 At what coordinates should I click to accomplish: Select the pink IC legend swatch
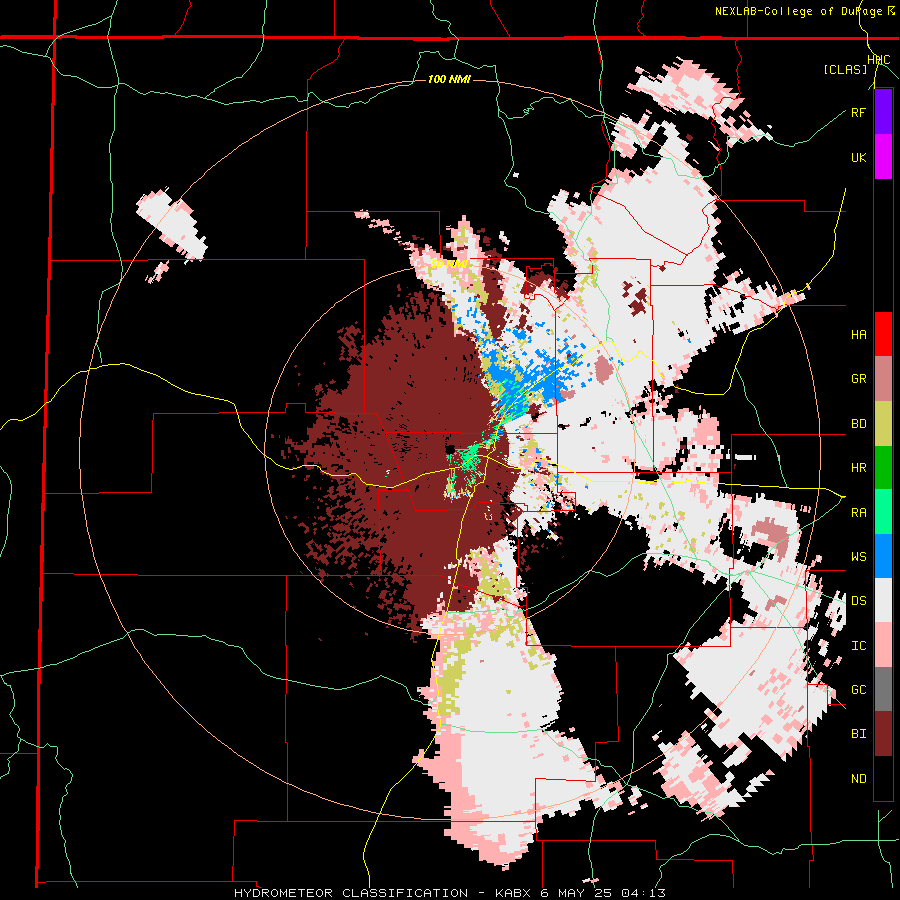[x=883, y=645]
